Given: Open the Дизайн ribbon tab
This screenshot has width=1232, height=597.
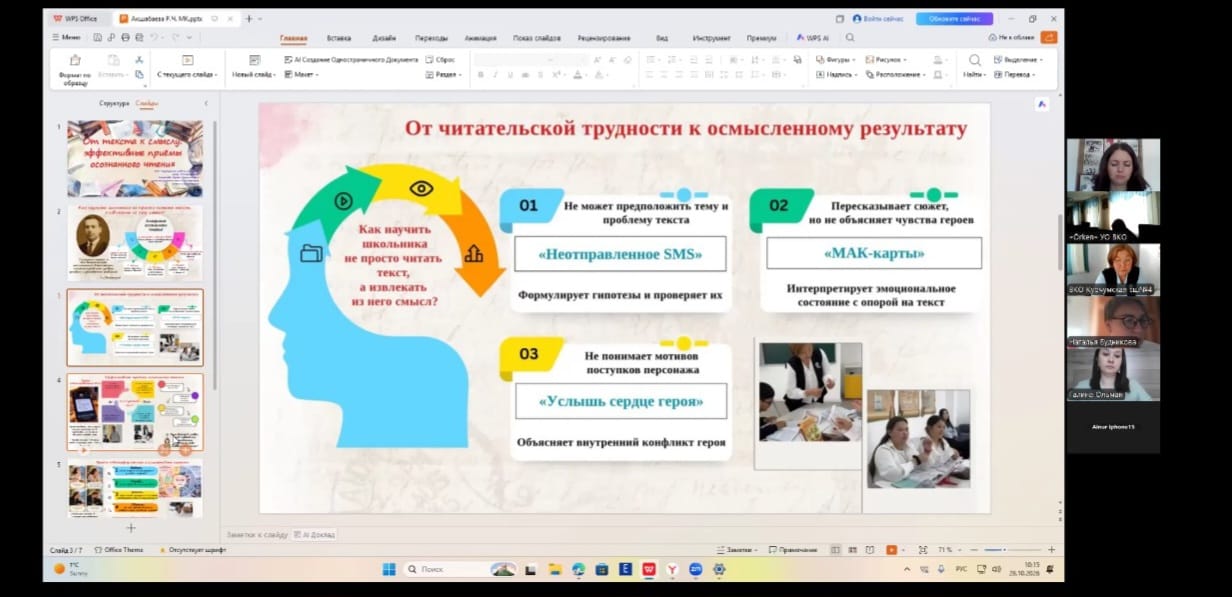Looking at the screenshot, I should pyautogui.click(x=384, y=38).
